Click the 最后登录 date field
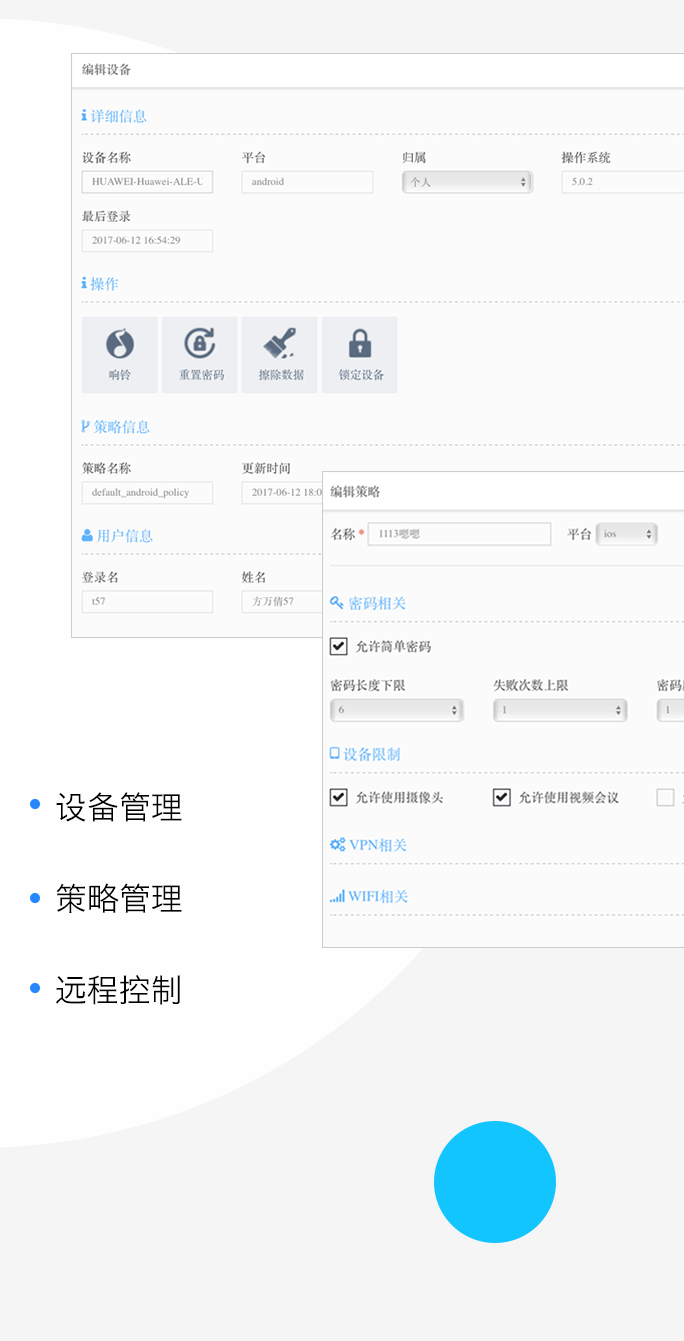 [147, 240]
